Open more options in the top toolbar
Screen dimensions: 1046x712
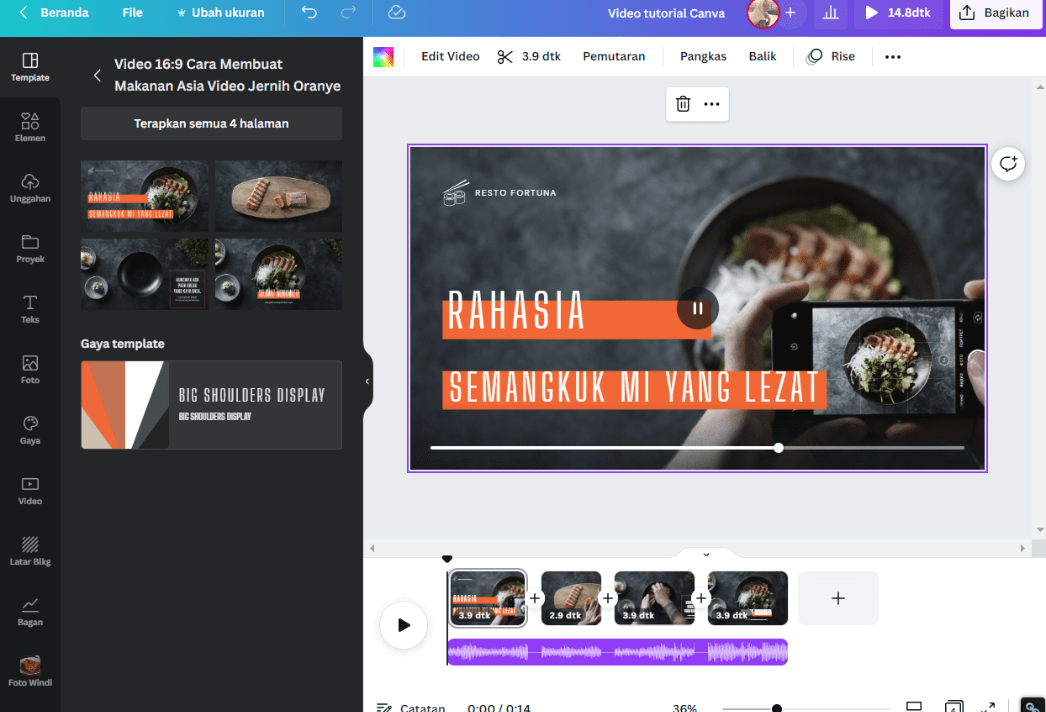[x=893, y=57]
